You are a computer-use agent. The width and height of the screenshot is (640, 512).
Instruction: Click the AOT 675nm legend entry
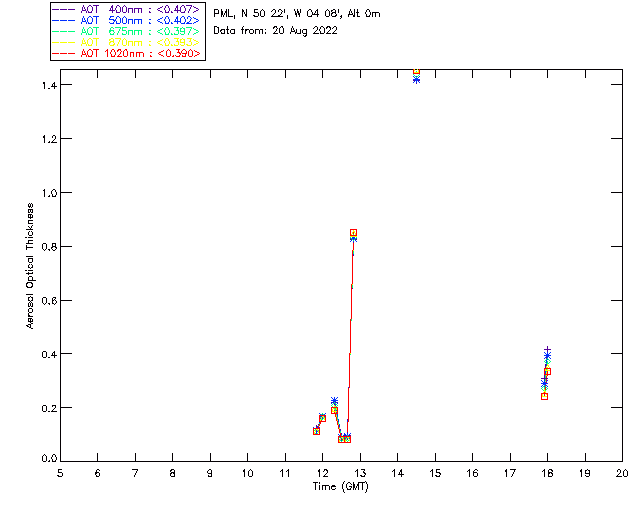point(127,31)
